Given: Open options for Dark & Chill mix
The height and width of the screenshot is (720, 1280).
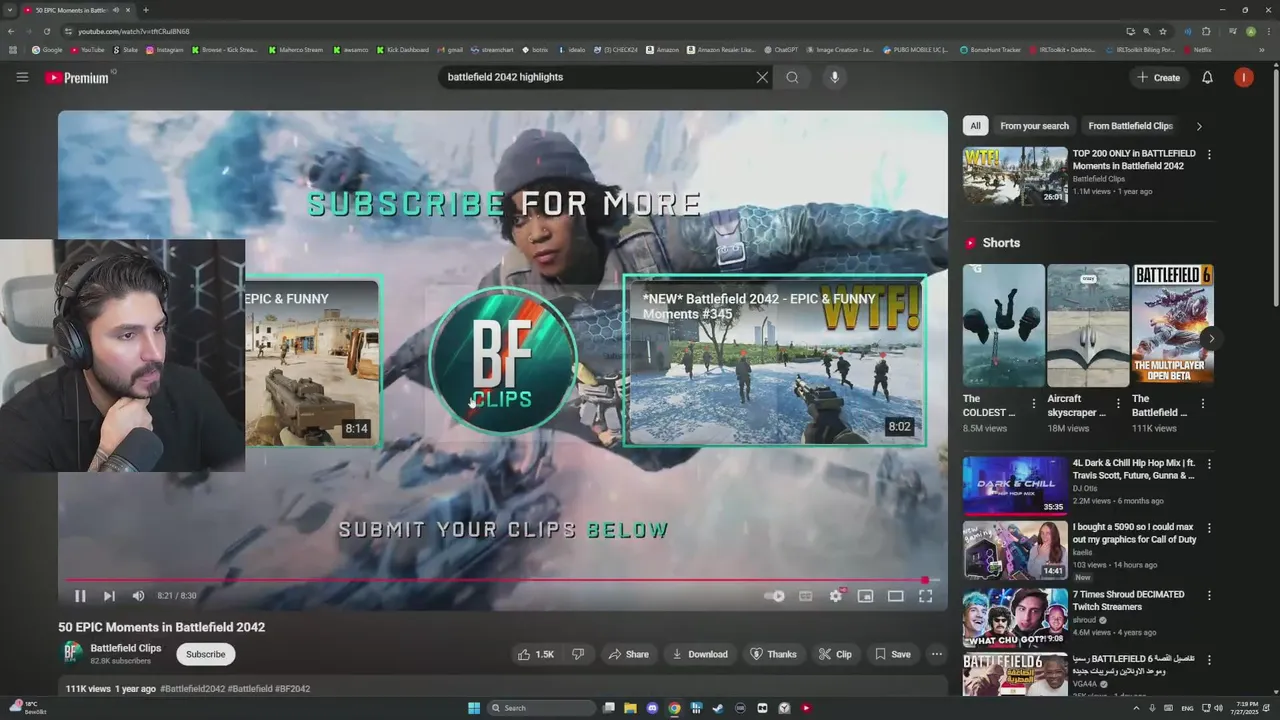Looking at the screenshot, I should [1209, 464].
